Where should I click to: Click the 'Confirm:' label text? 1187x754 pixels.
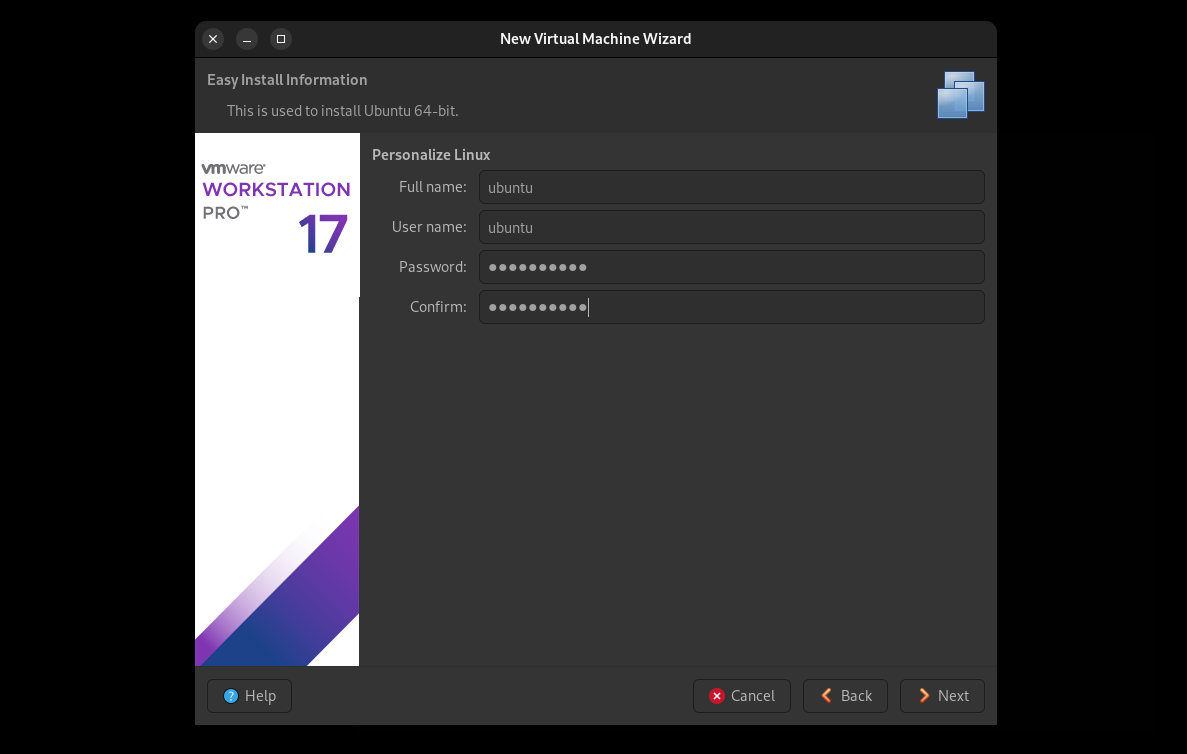438,307
